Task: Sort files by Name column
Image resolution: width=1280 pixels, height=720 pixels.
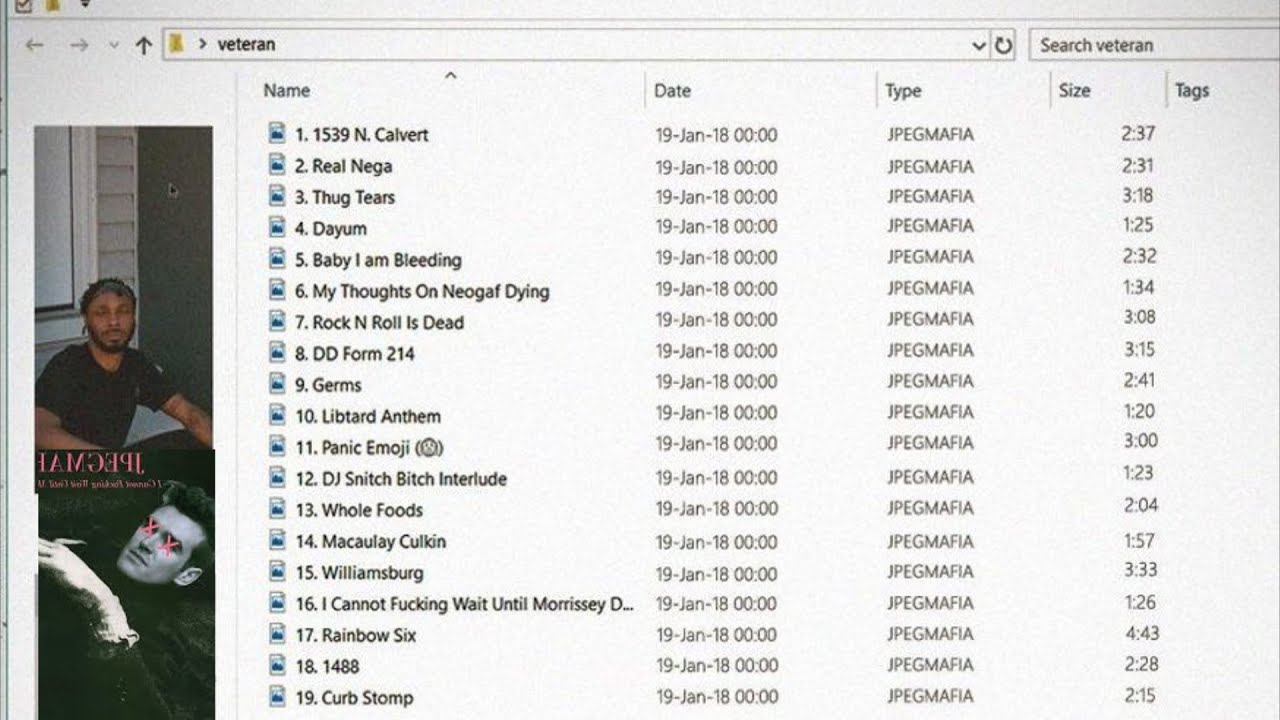Action: point(286,90)
